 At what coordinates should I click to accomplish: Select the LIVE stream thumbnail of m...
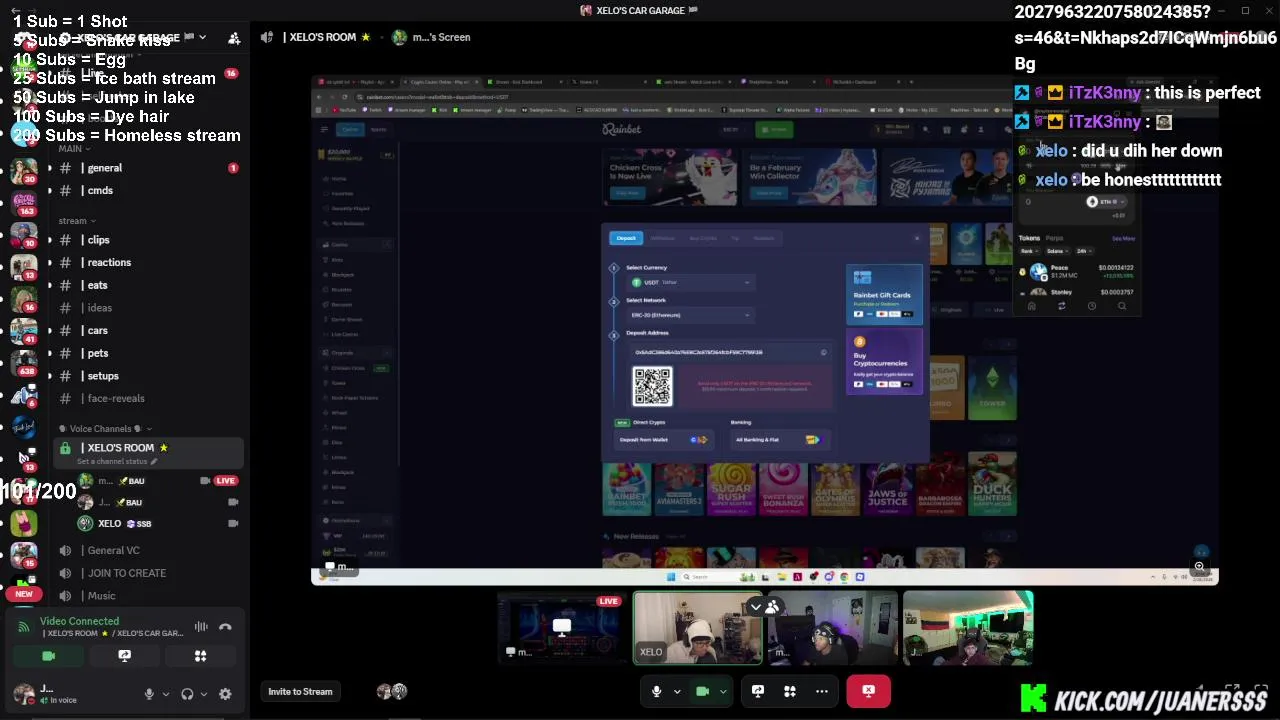click(x=562, y=628)
